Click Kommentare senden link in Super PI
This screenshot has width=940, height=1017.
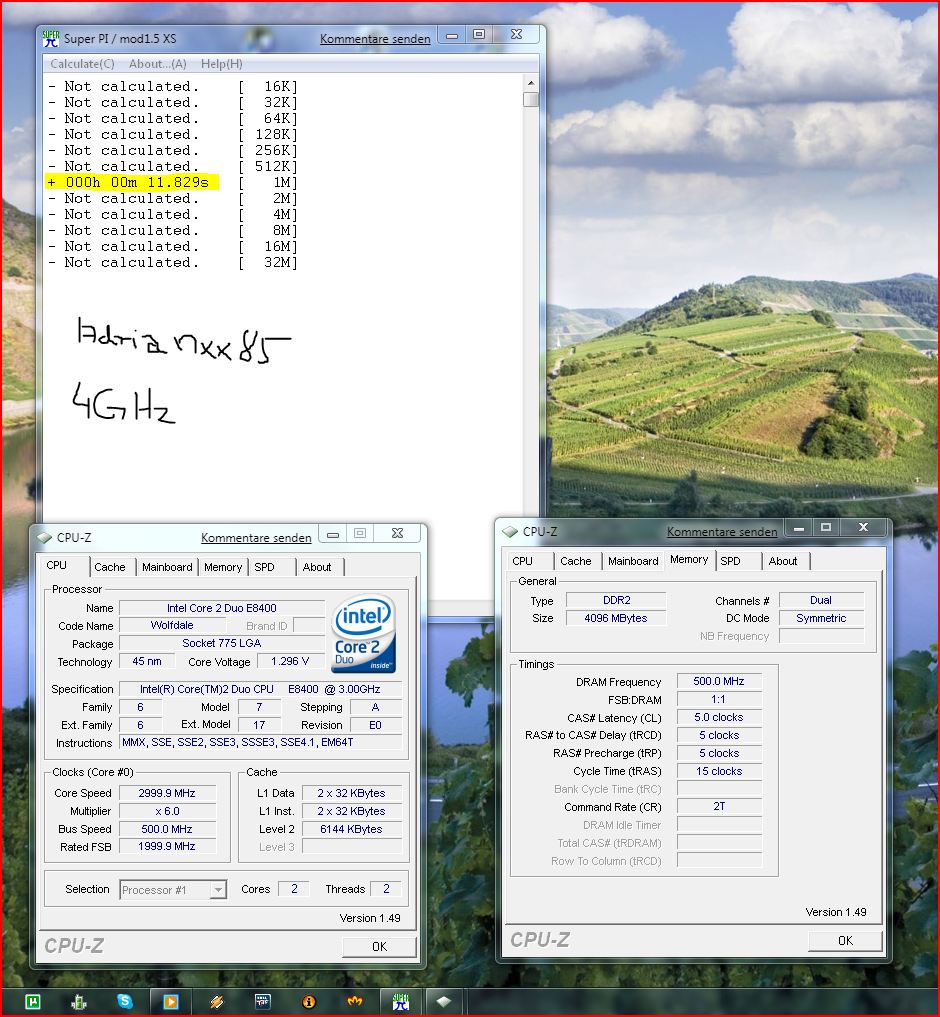click(375, 39)
